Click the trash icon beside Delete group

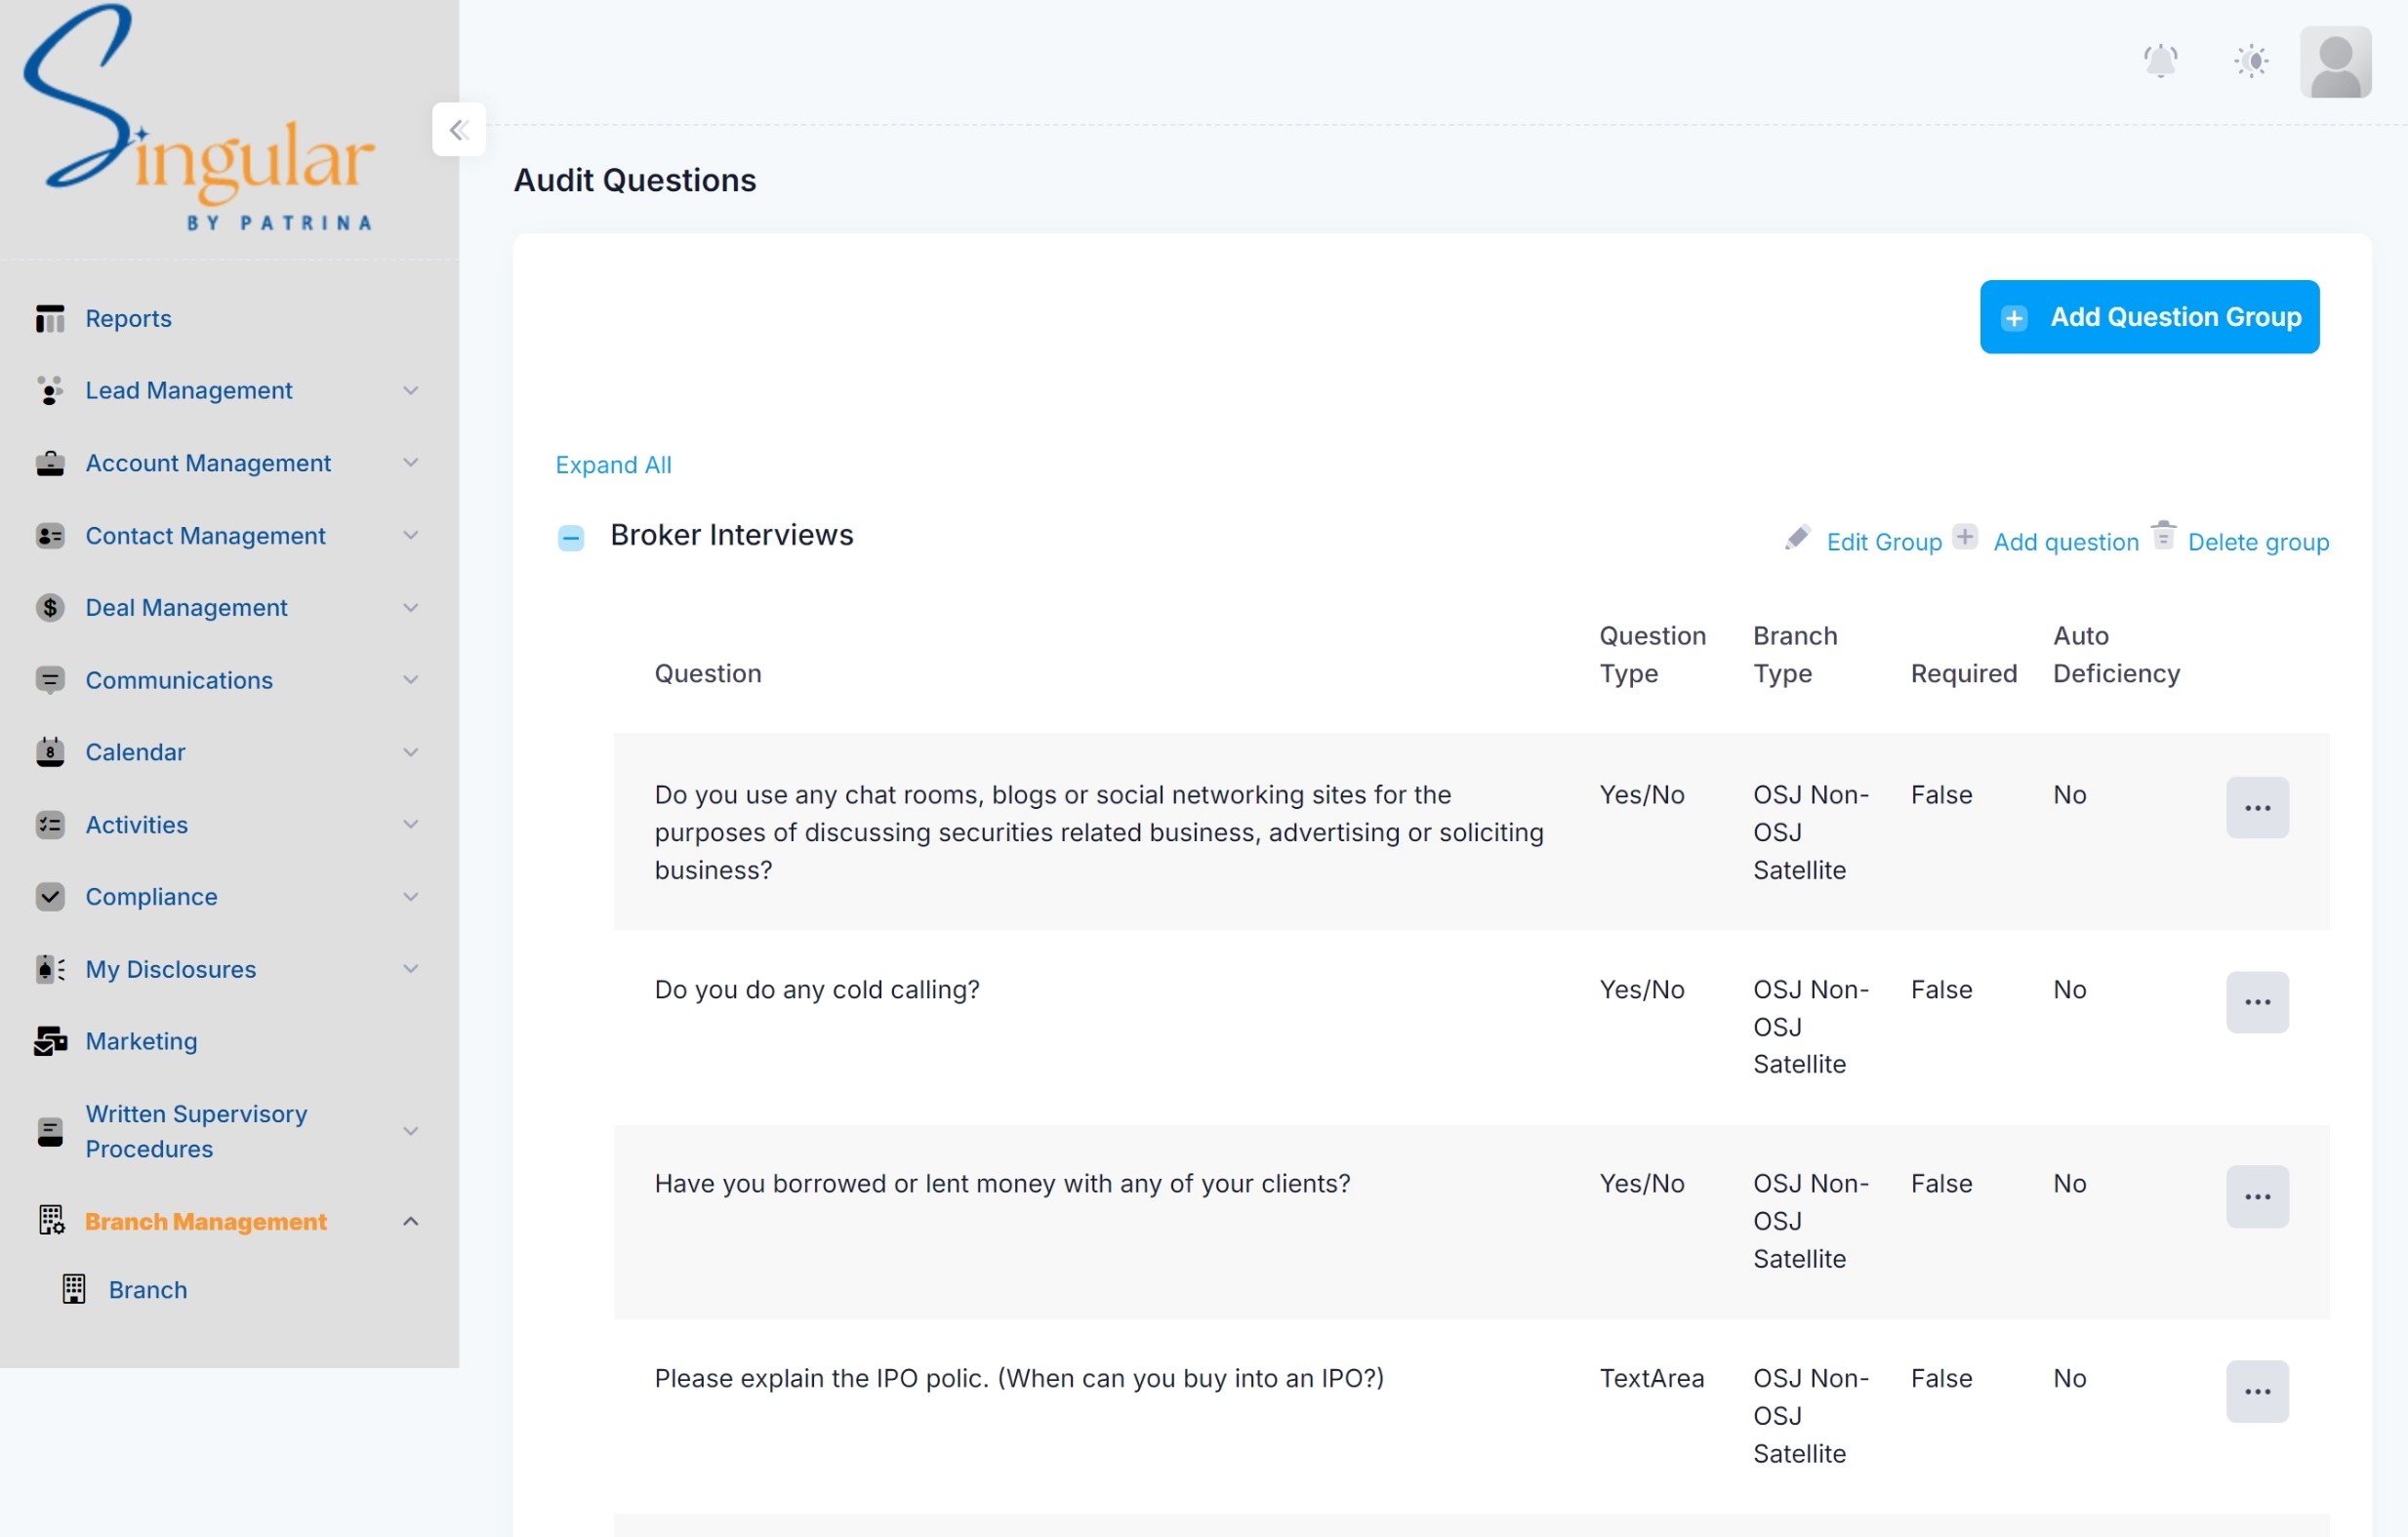tap(2163, 535)
